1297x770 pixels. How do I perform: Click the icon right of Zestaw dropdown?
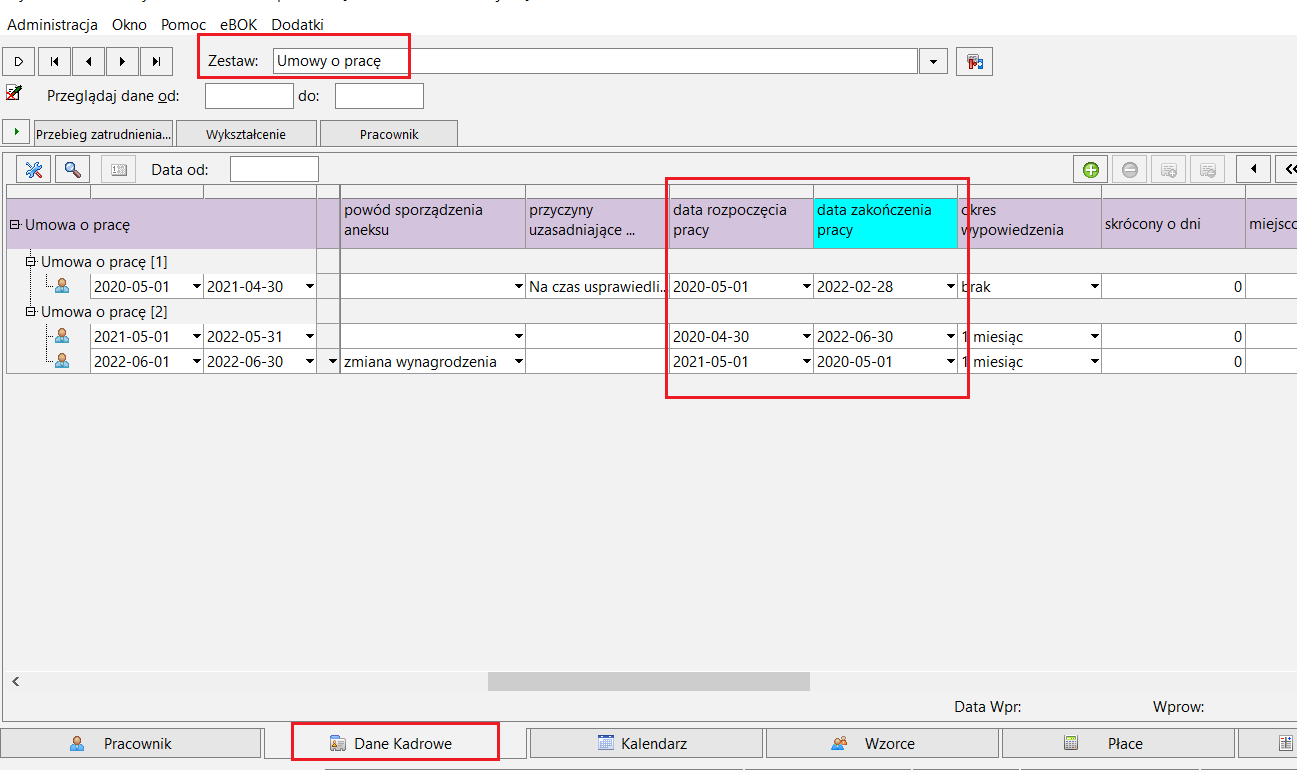click(974, 62)
